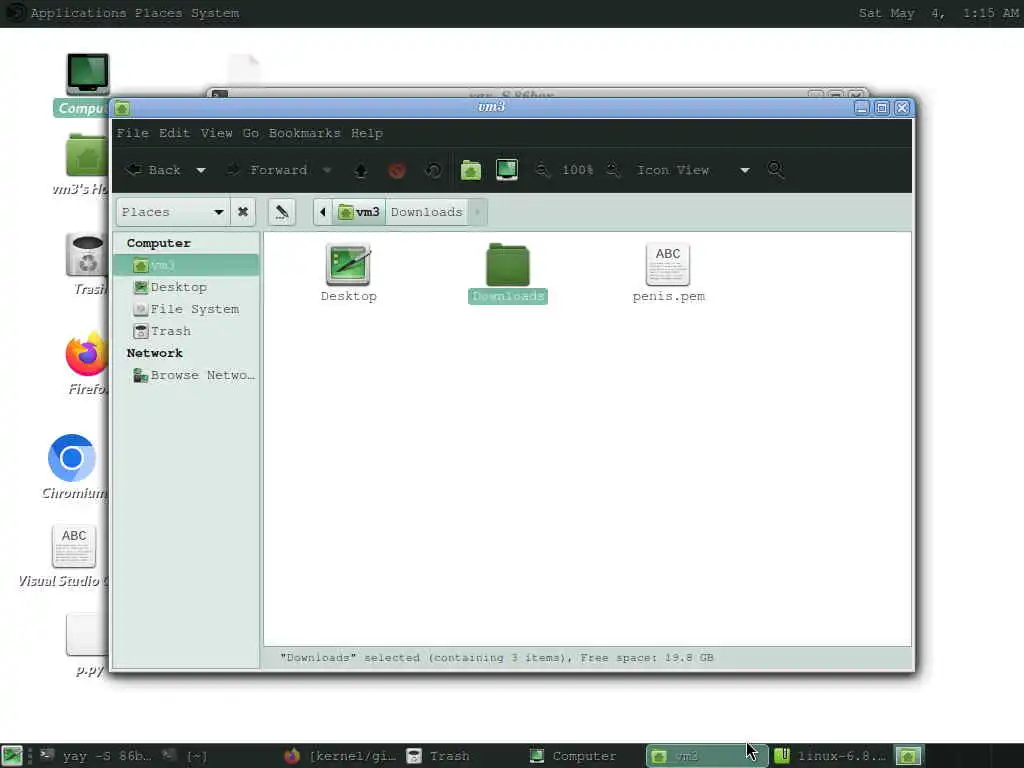Image resolution: width=1024 pixels, height=768 pixels.
Task: Switch to the yay -S 86b terminal task
Action: click(96, 756)
